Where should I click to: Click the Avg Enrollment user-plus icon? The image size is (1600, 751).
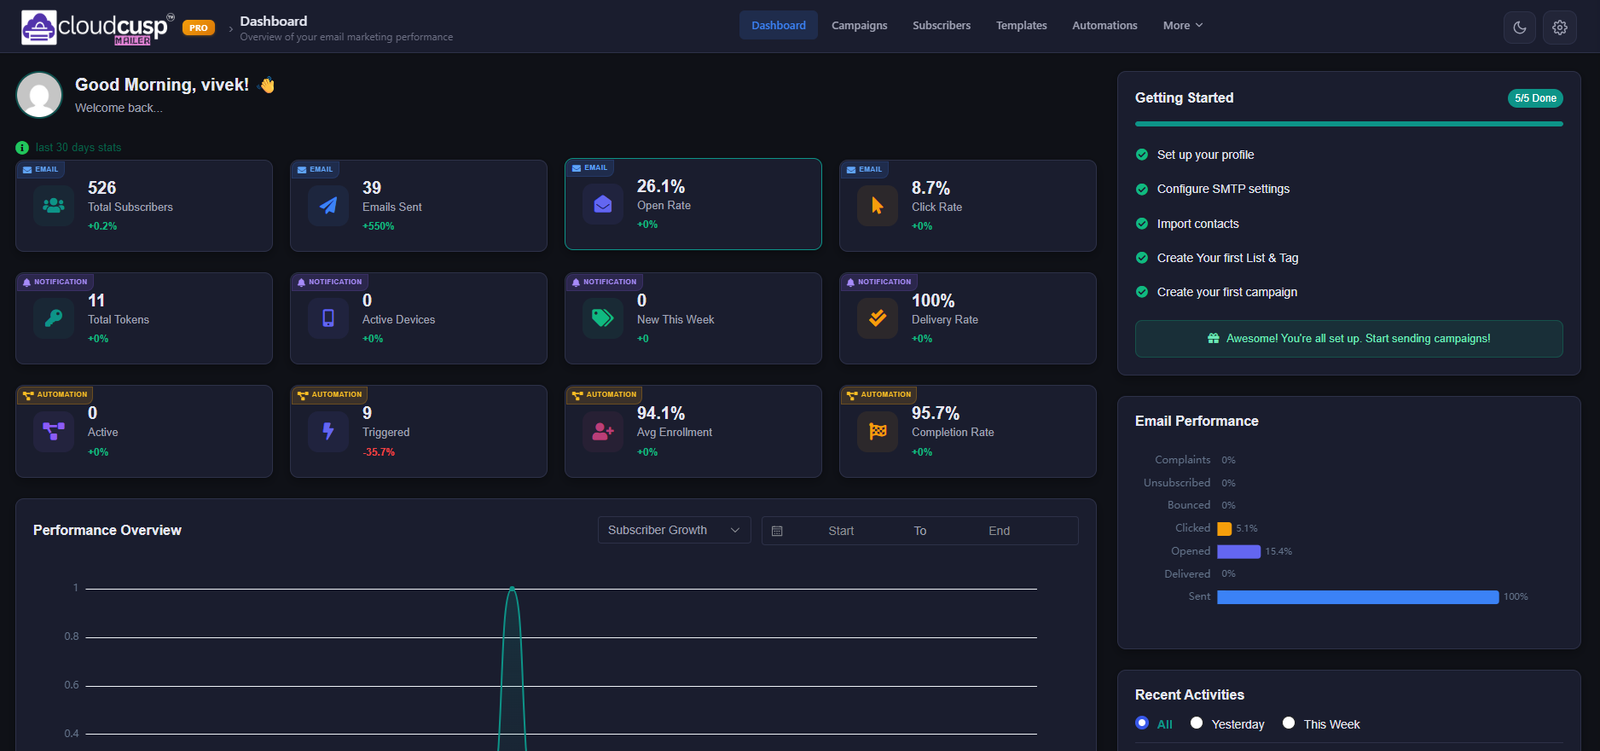(603, 431)
